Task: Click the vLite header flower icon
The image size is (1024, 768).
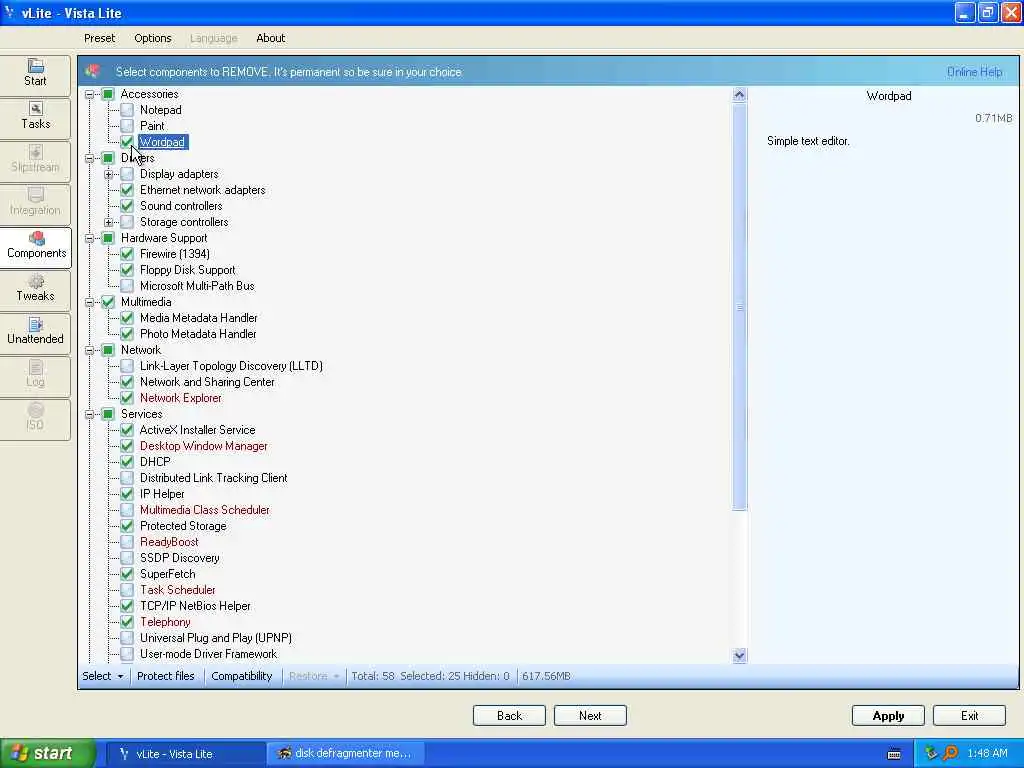Action: tap(93, 71)
